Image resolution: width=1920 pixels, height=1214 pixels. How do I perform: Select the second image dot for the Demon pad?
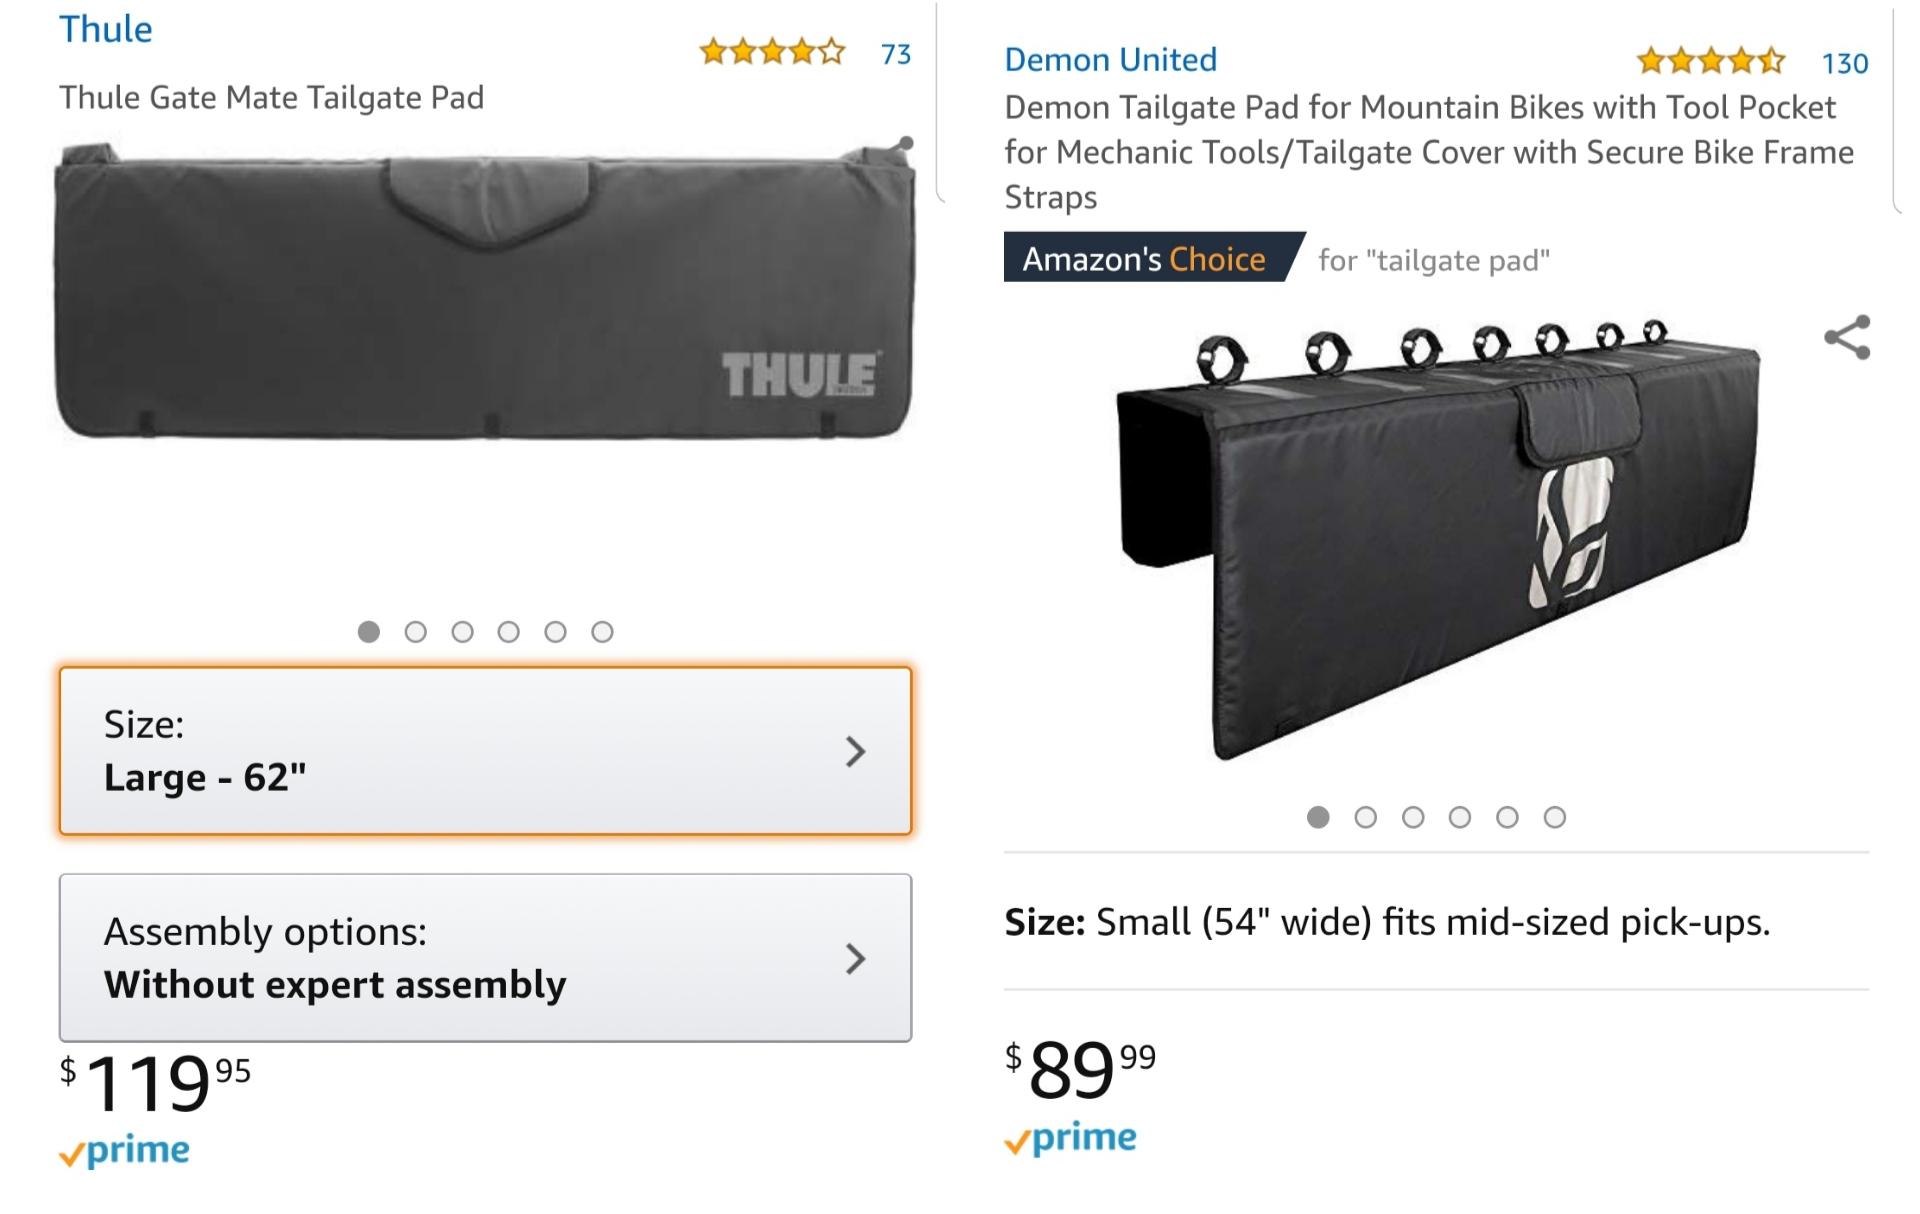pos(1366,817)
